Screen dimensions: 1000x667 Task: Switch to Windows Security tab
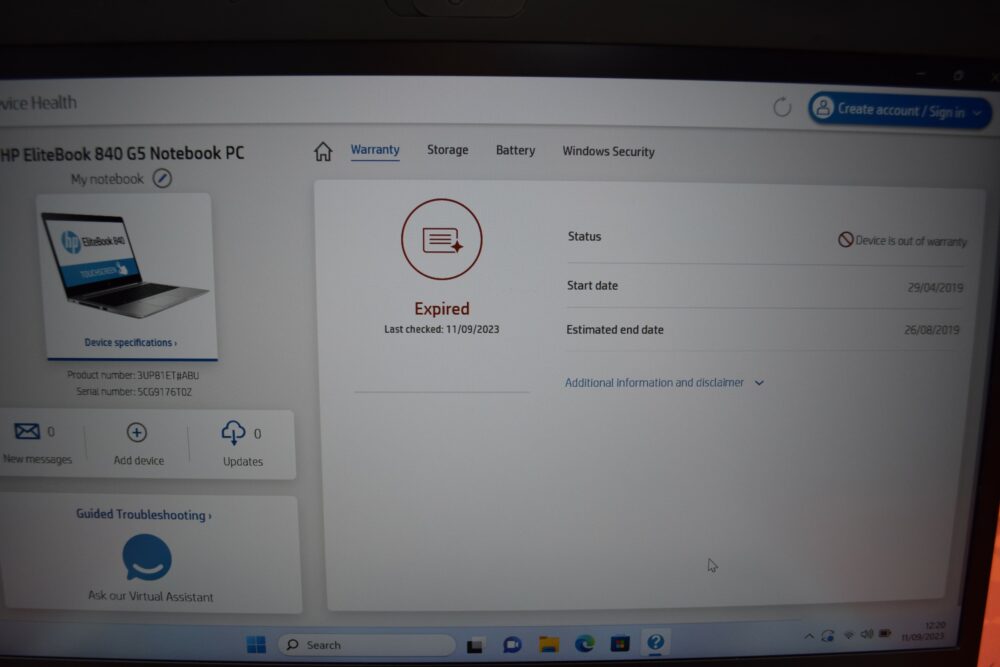click(608, 152)
